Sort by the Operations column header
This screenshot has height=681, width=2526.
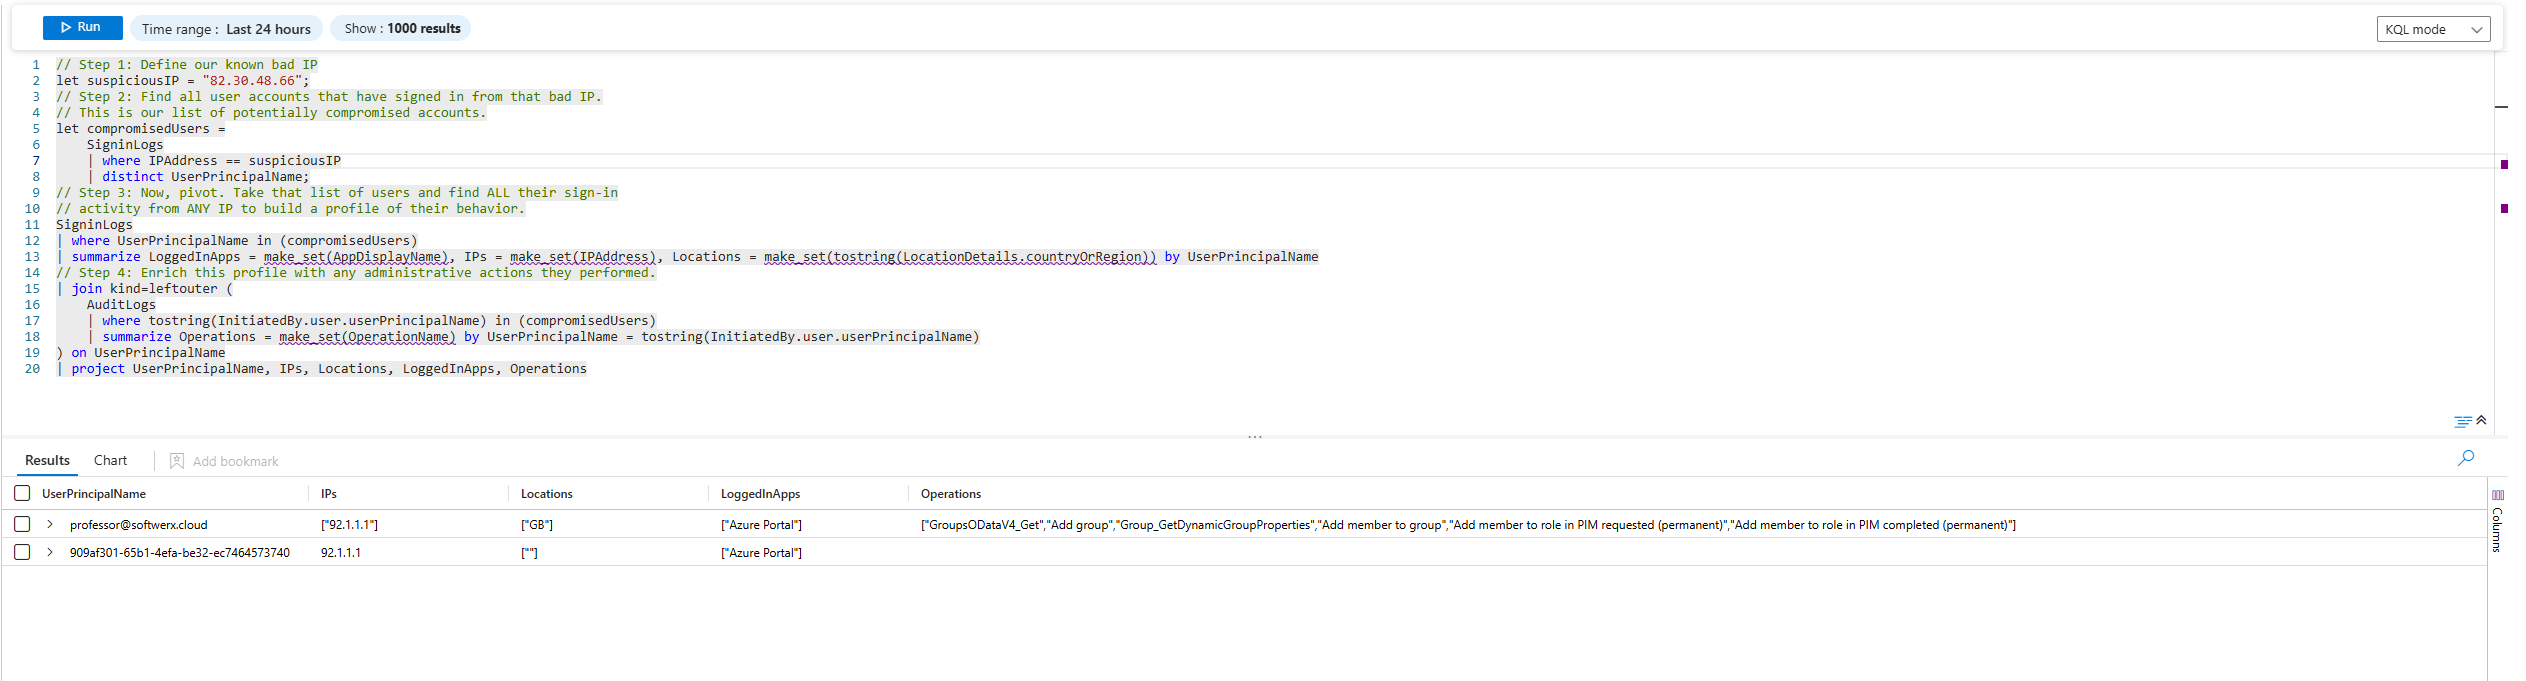point(950,494)
